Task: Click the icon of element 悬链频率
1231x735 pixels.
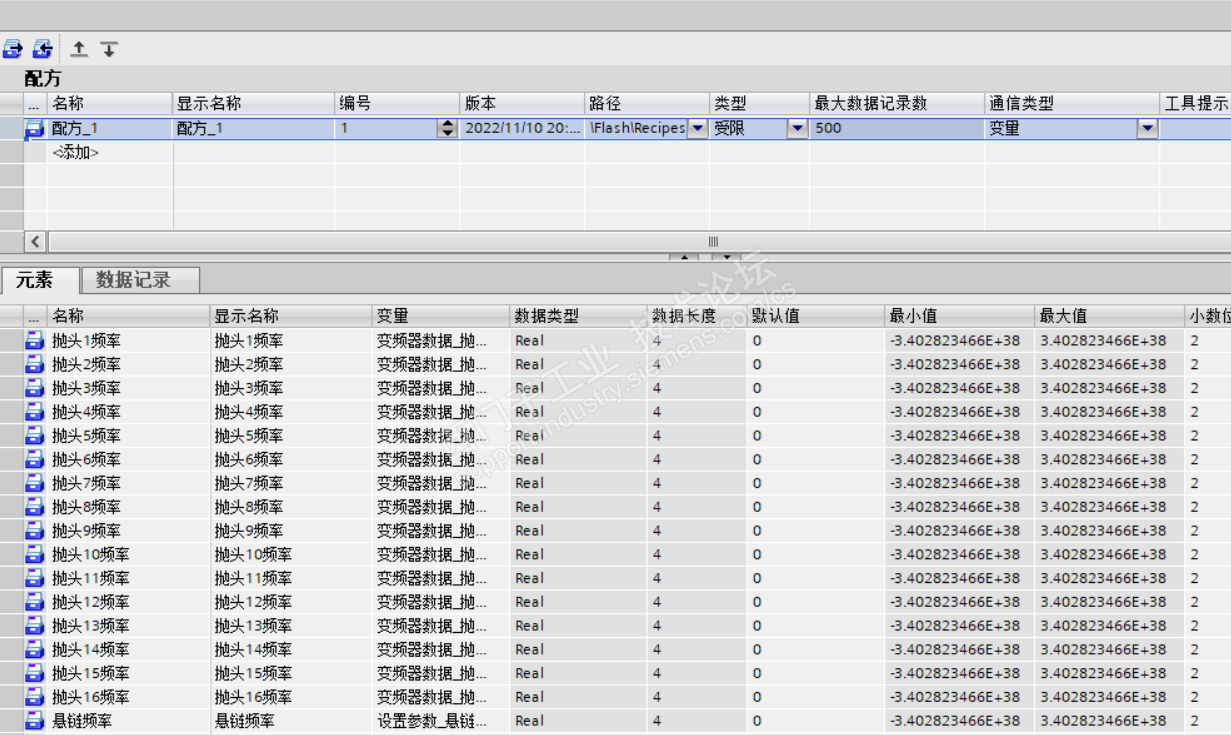Action: click(x=35, y=720)
